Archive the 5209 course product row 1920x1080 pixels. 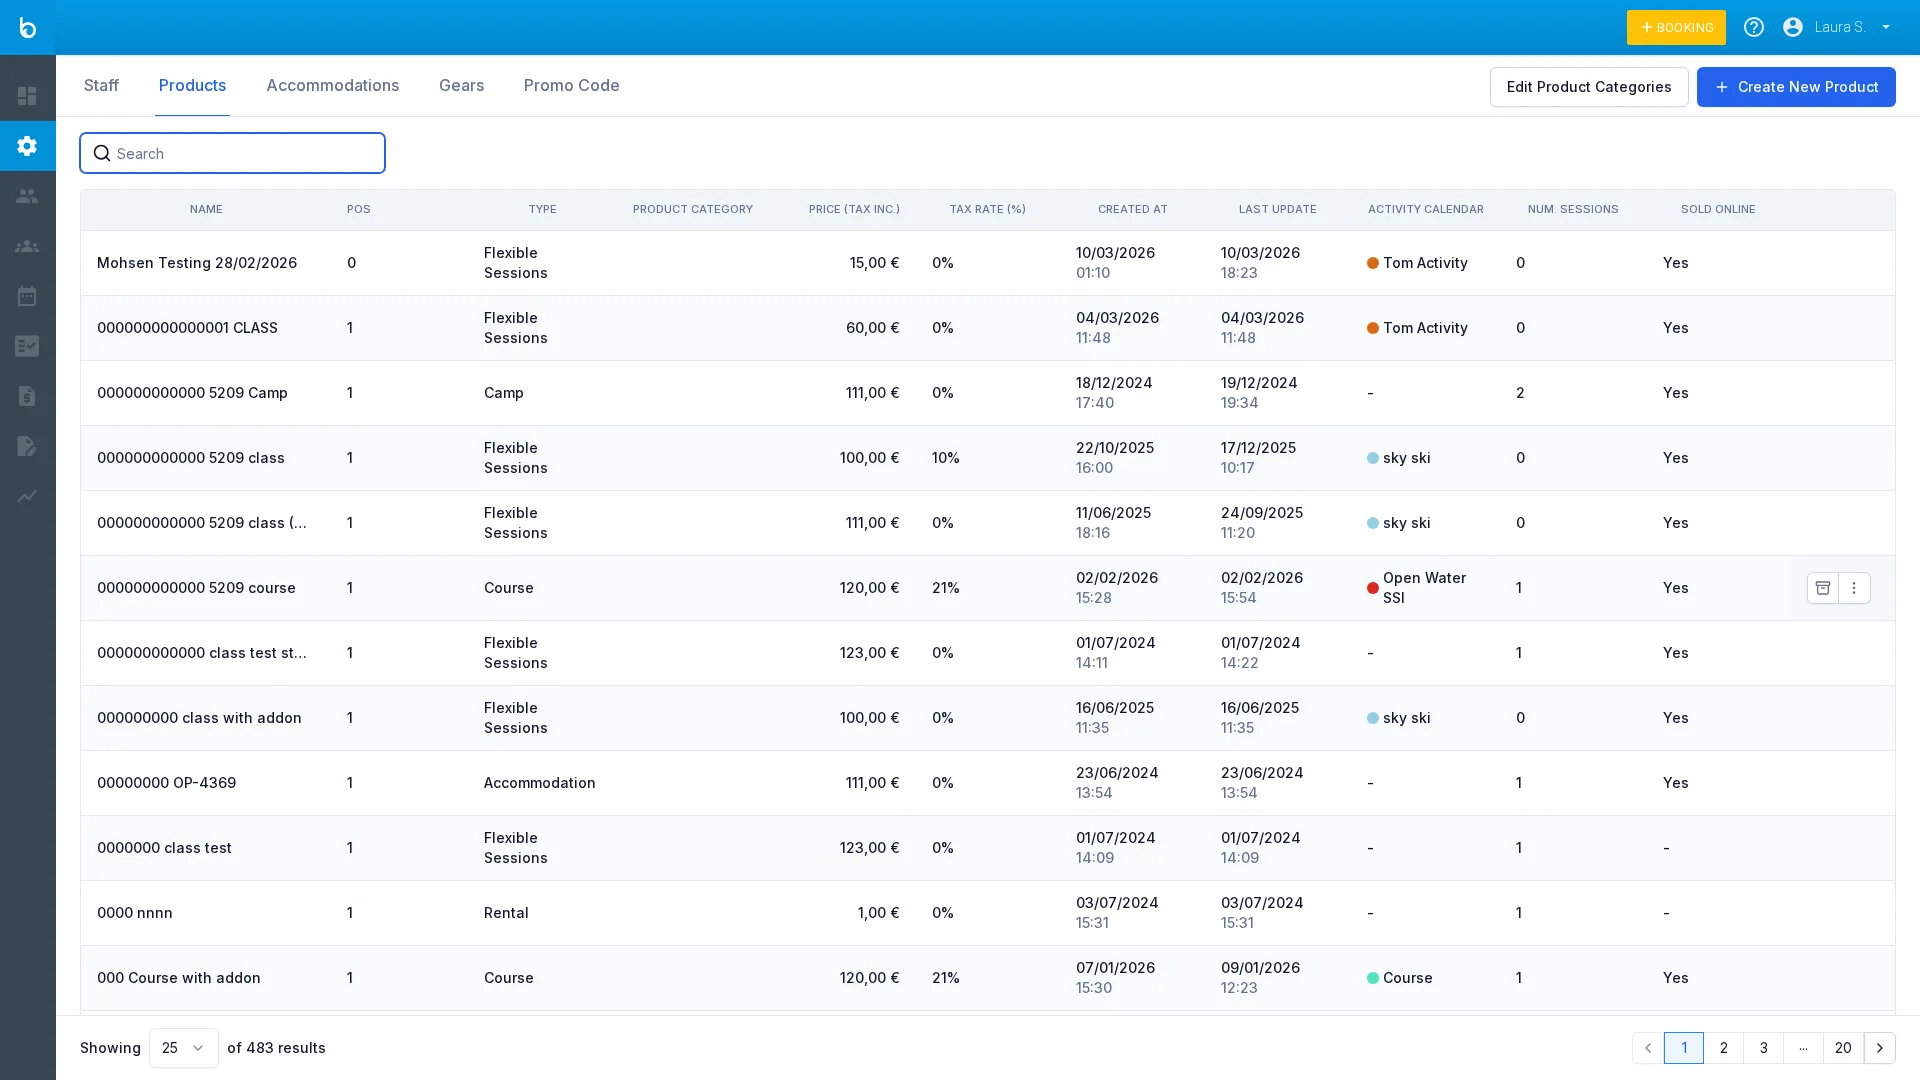tap(1822, 588)
